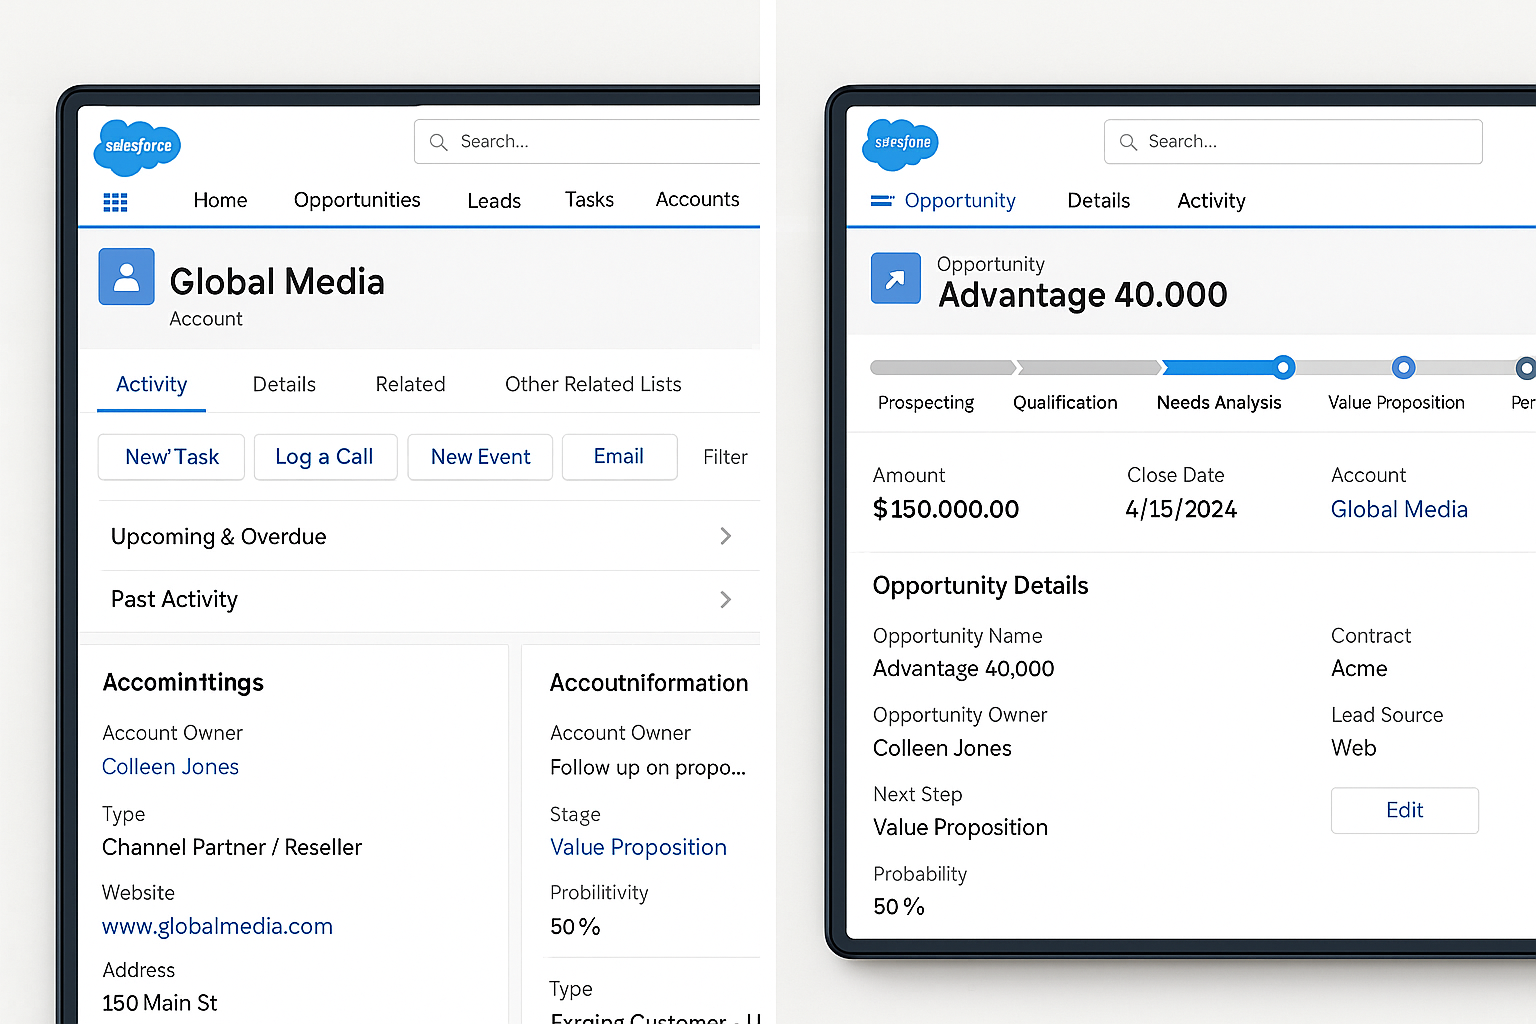Open the Global Media account link
This screenshot has width=1536, height=1024.
(1399, 509)
